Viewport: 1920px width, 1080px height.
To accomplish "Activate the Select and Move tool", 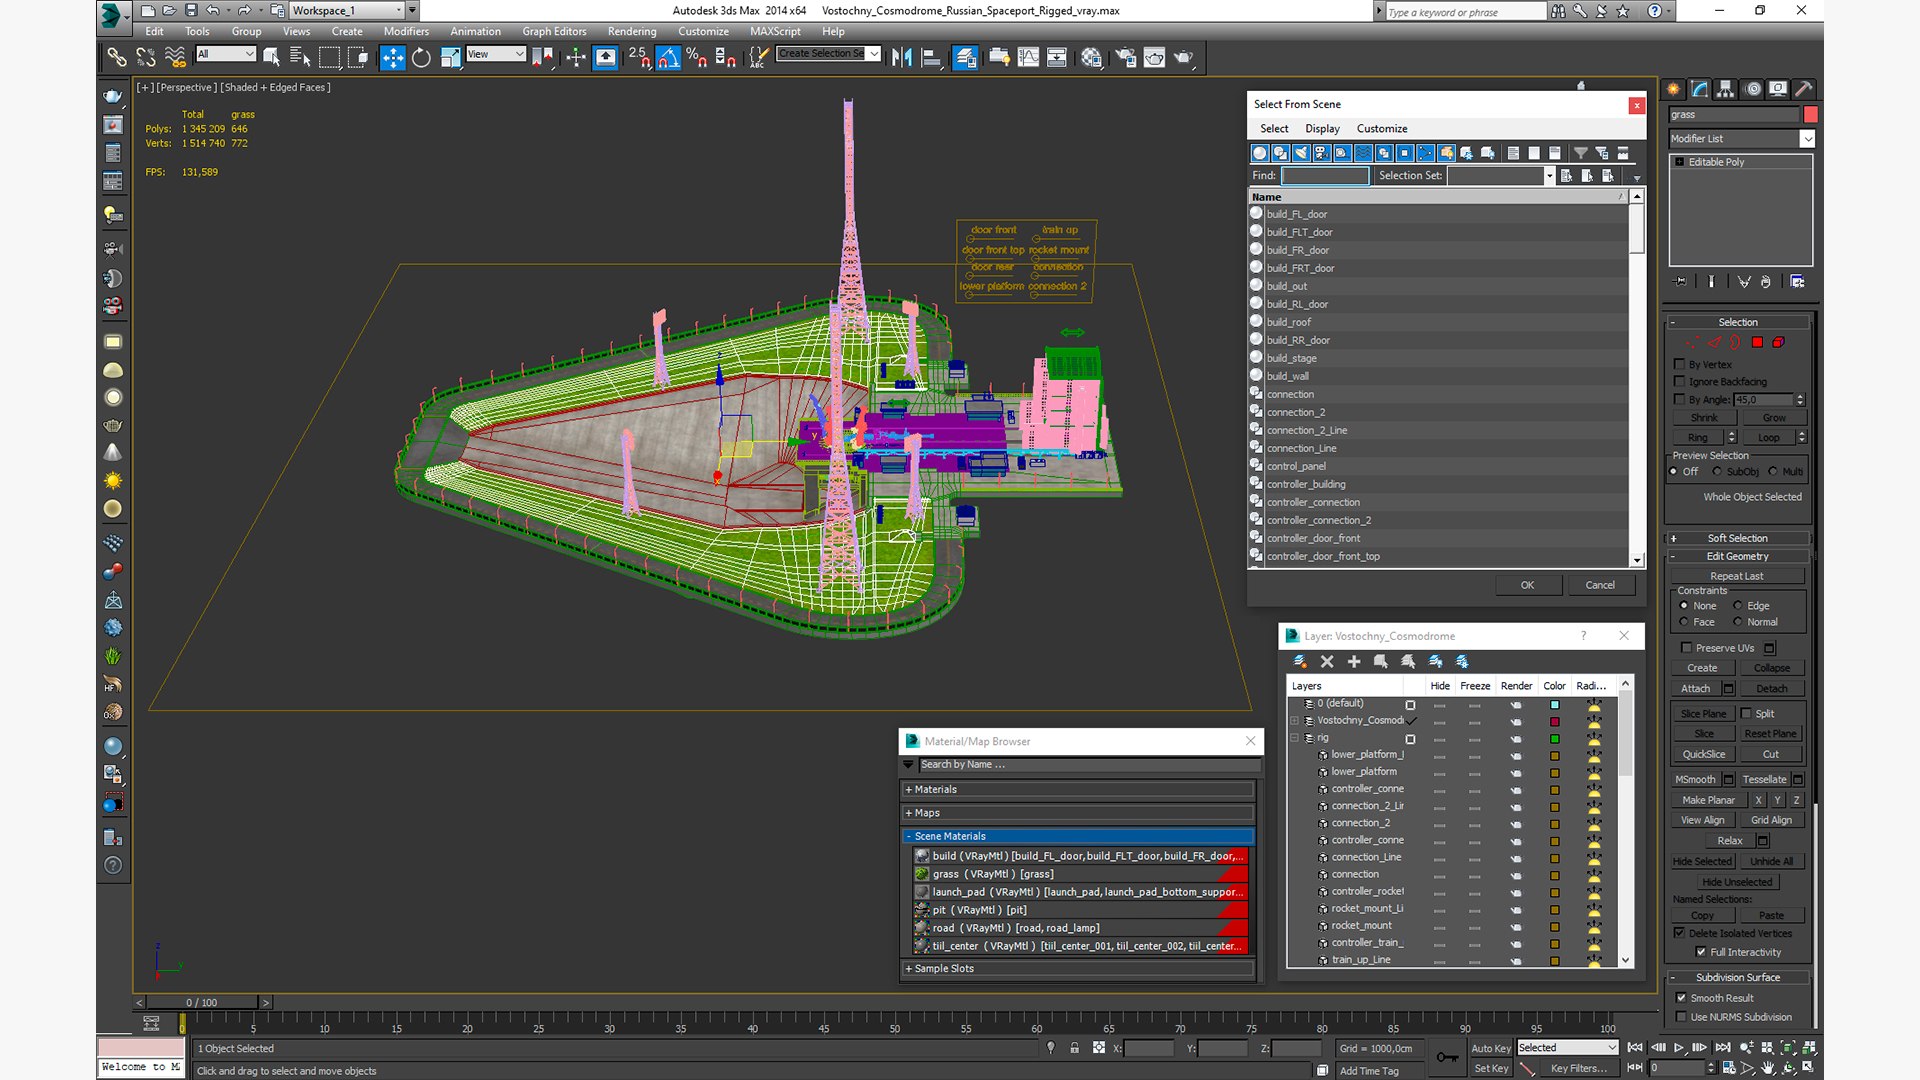I will coord(392,57).
